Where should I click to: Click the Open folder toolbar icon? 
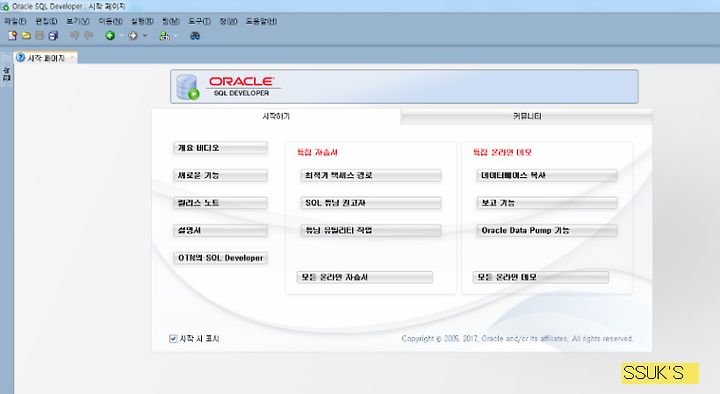point(26,35)
